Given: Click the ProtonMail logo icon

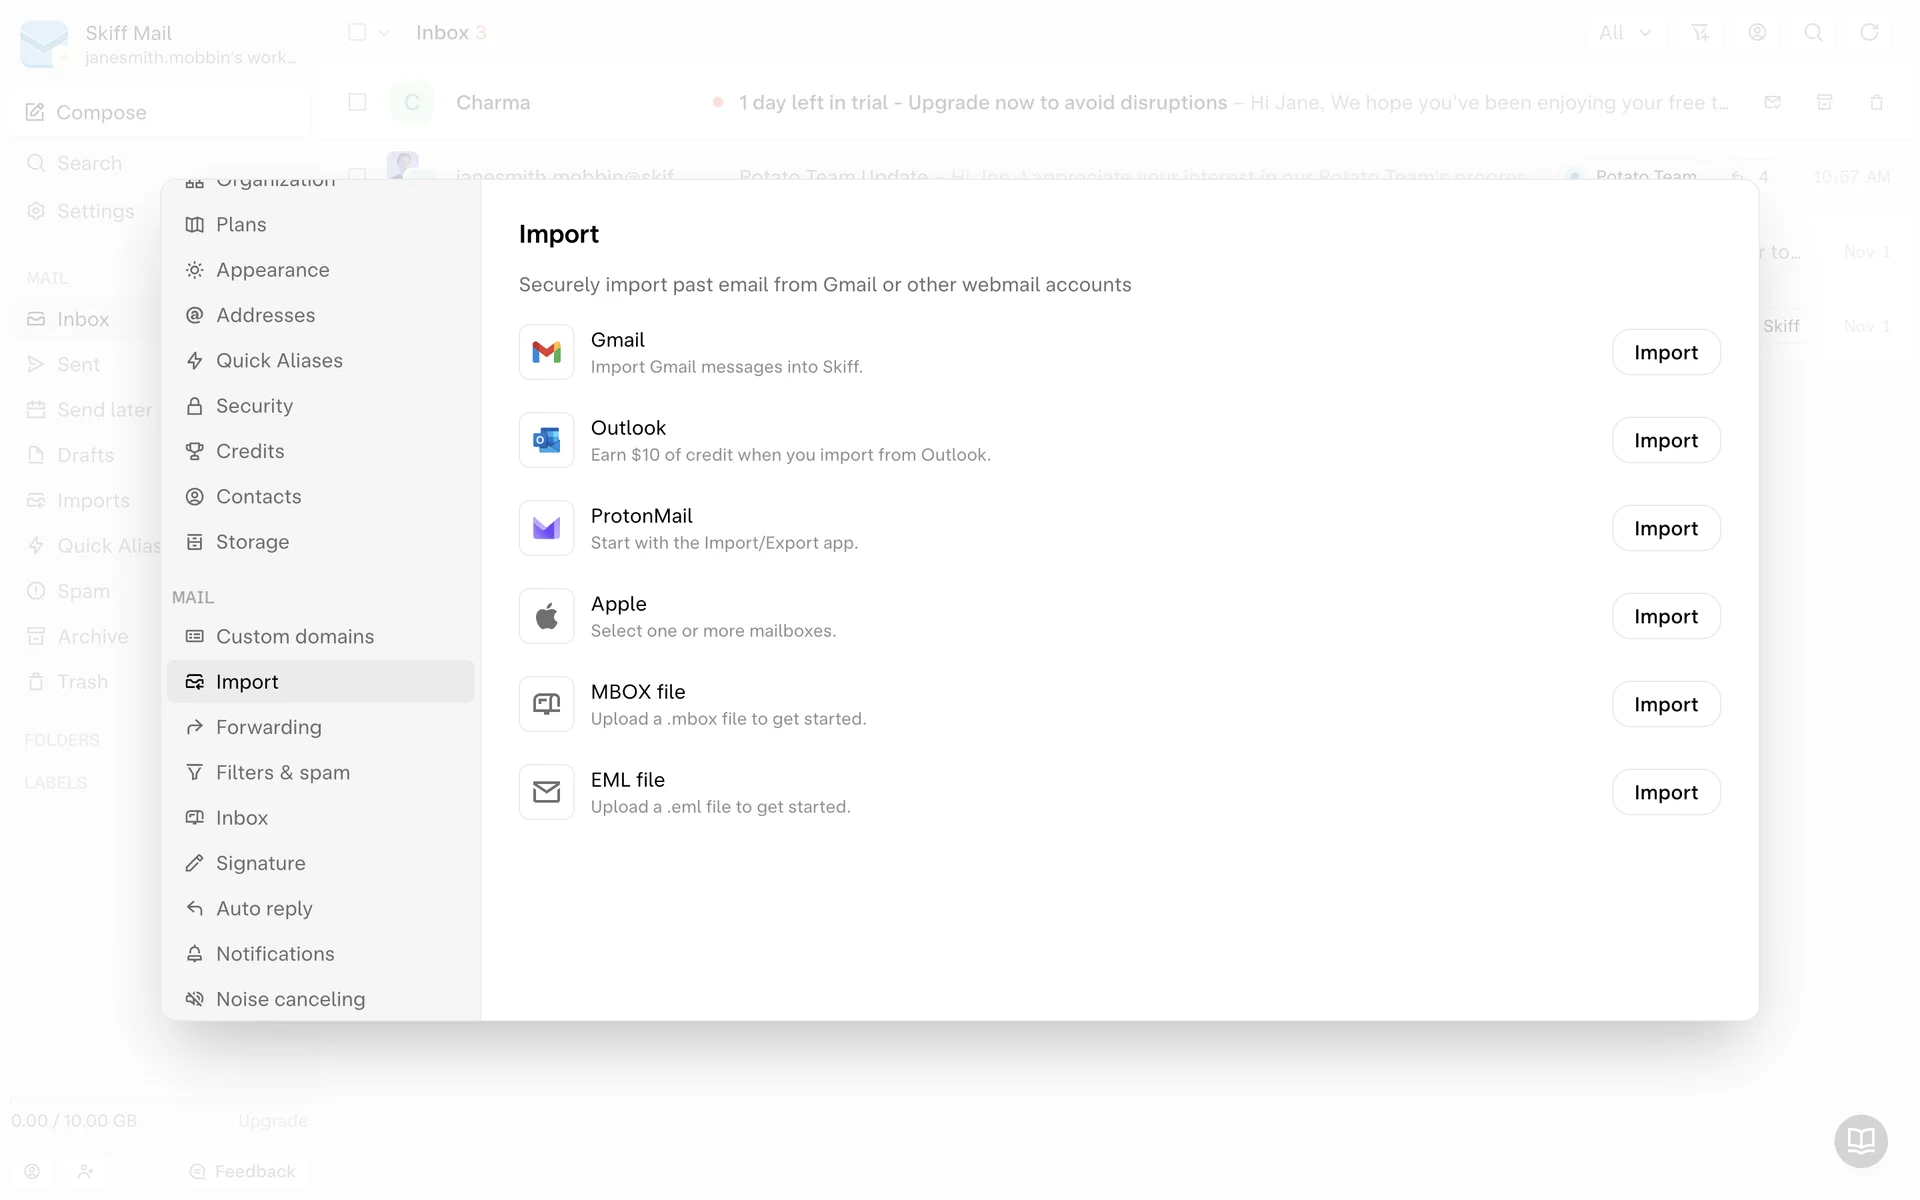Looking at the screenshot, I should (546, 528).
